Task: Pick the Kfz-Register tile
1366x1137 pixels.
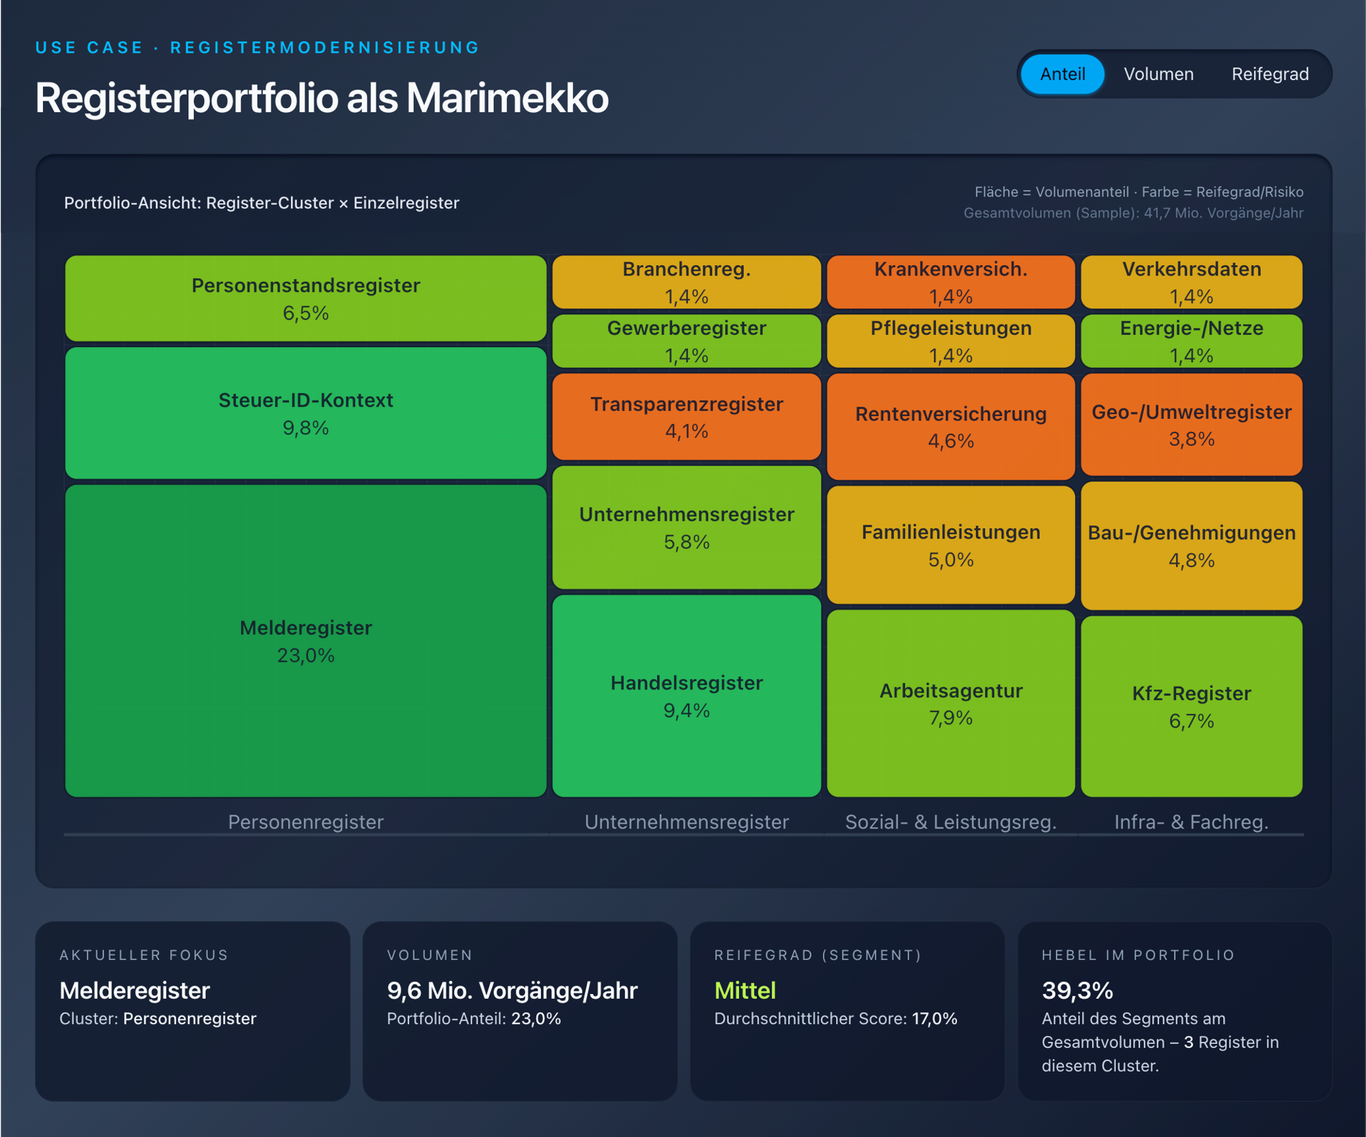Action: tap(1191, 706)
